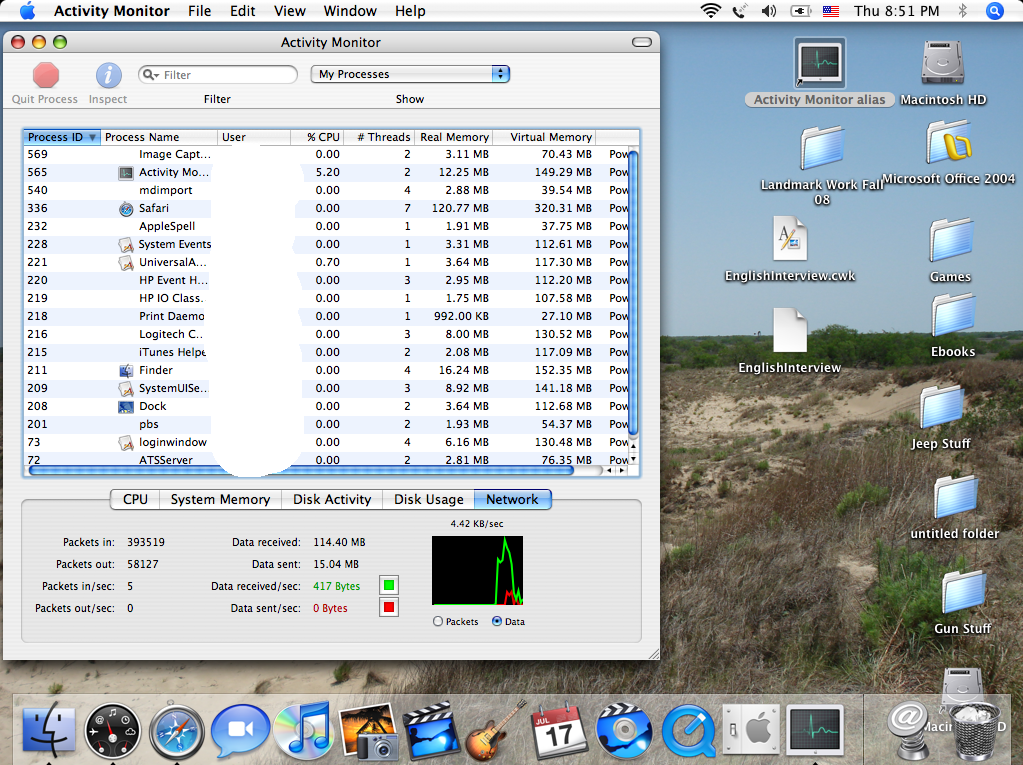Open the My Processes show dropdown
This screenshot has width=1023, height=765.
coord(410,74)
